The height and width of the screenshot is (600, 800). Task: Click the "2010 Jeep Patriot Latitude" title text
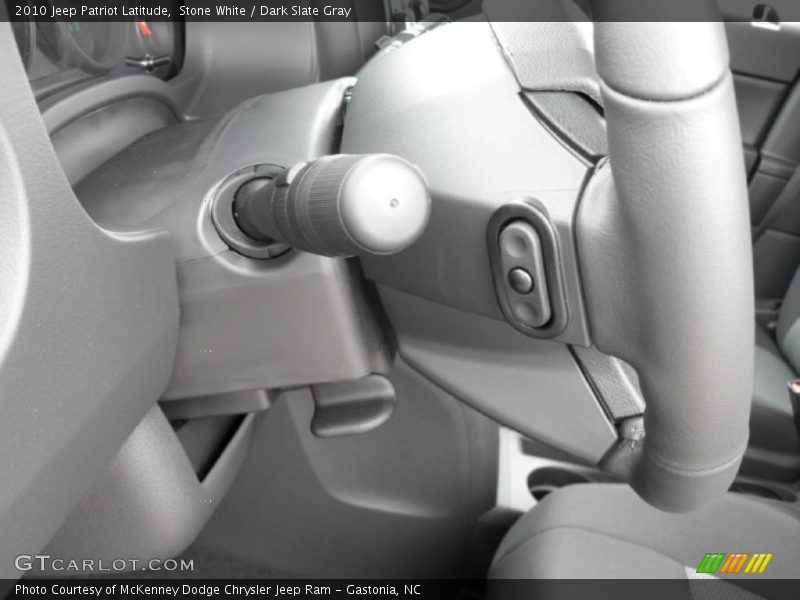tap(92, 11)
